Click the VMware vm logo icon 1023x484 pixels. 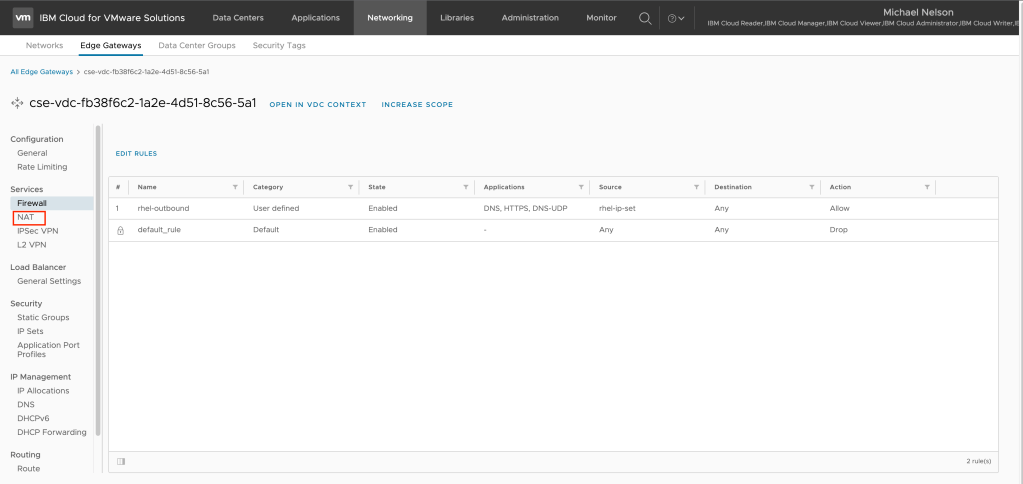[x=22, y=17]
